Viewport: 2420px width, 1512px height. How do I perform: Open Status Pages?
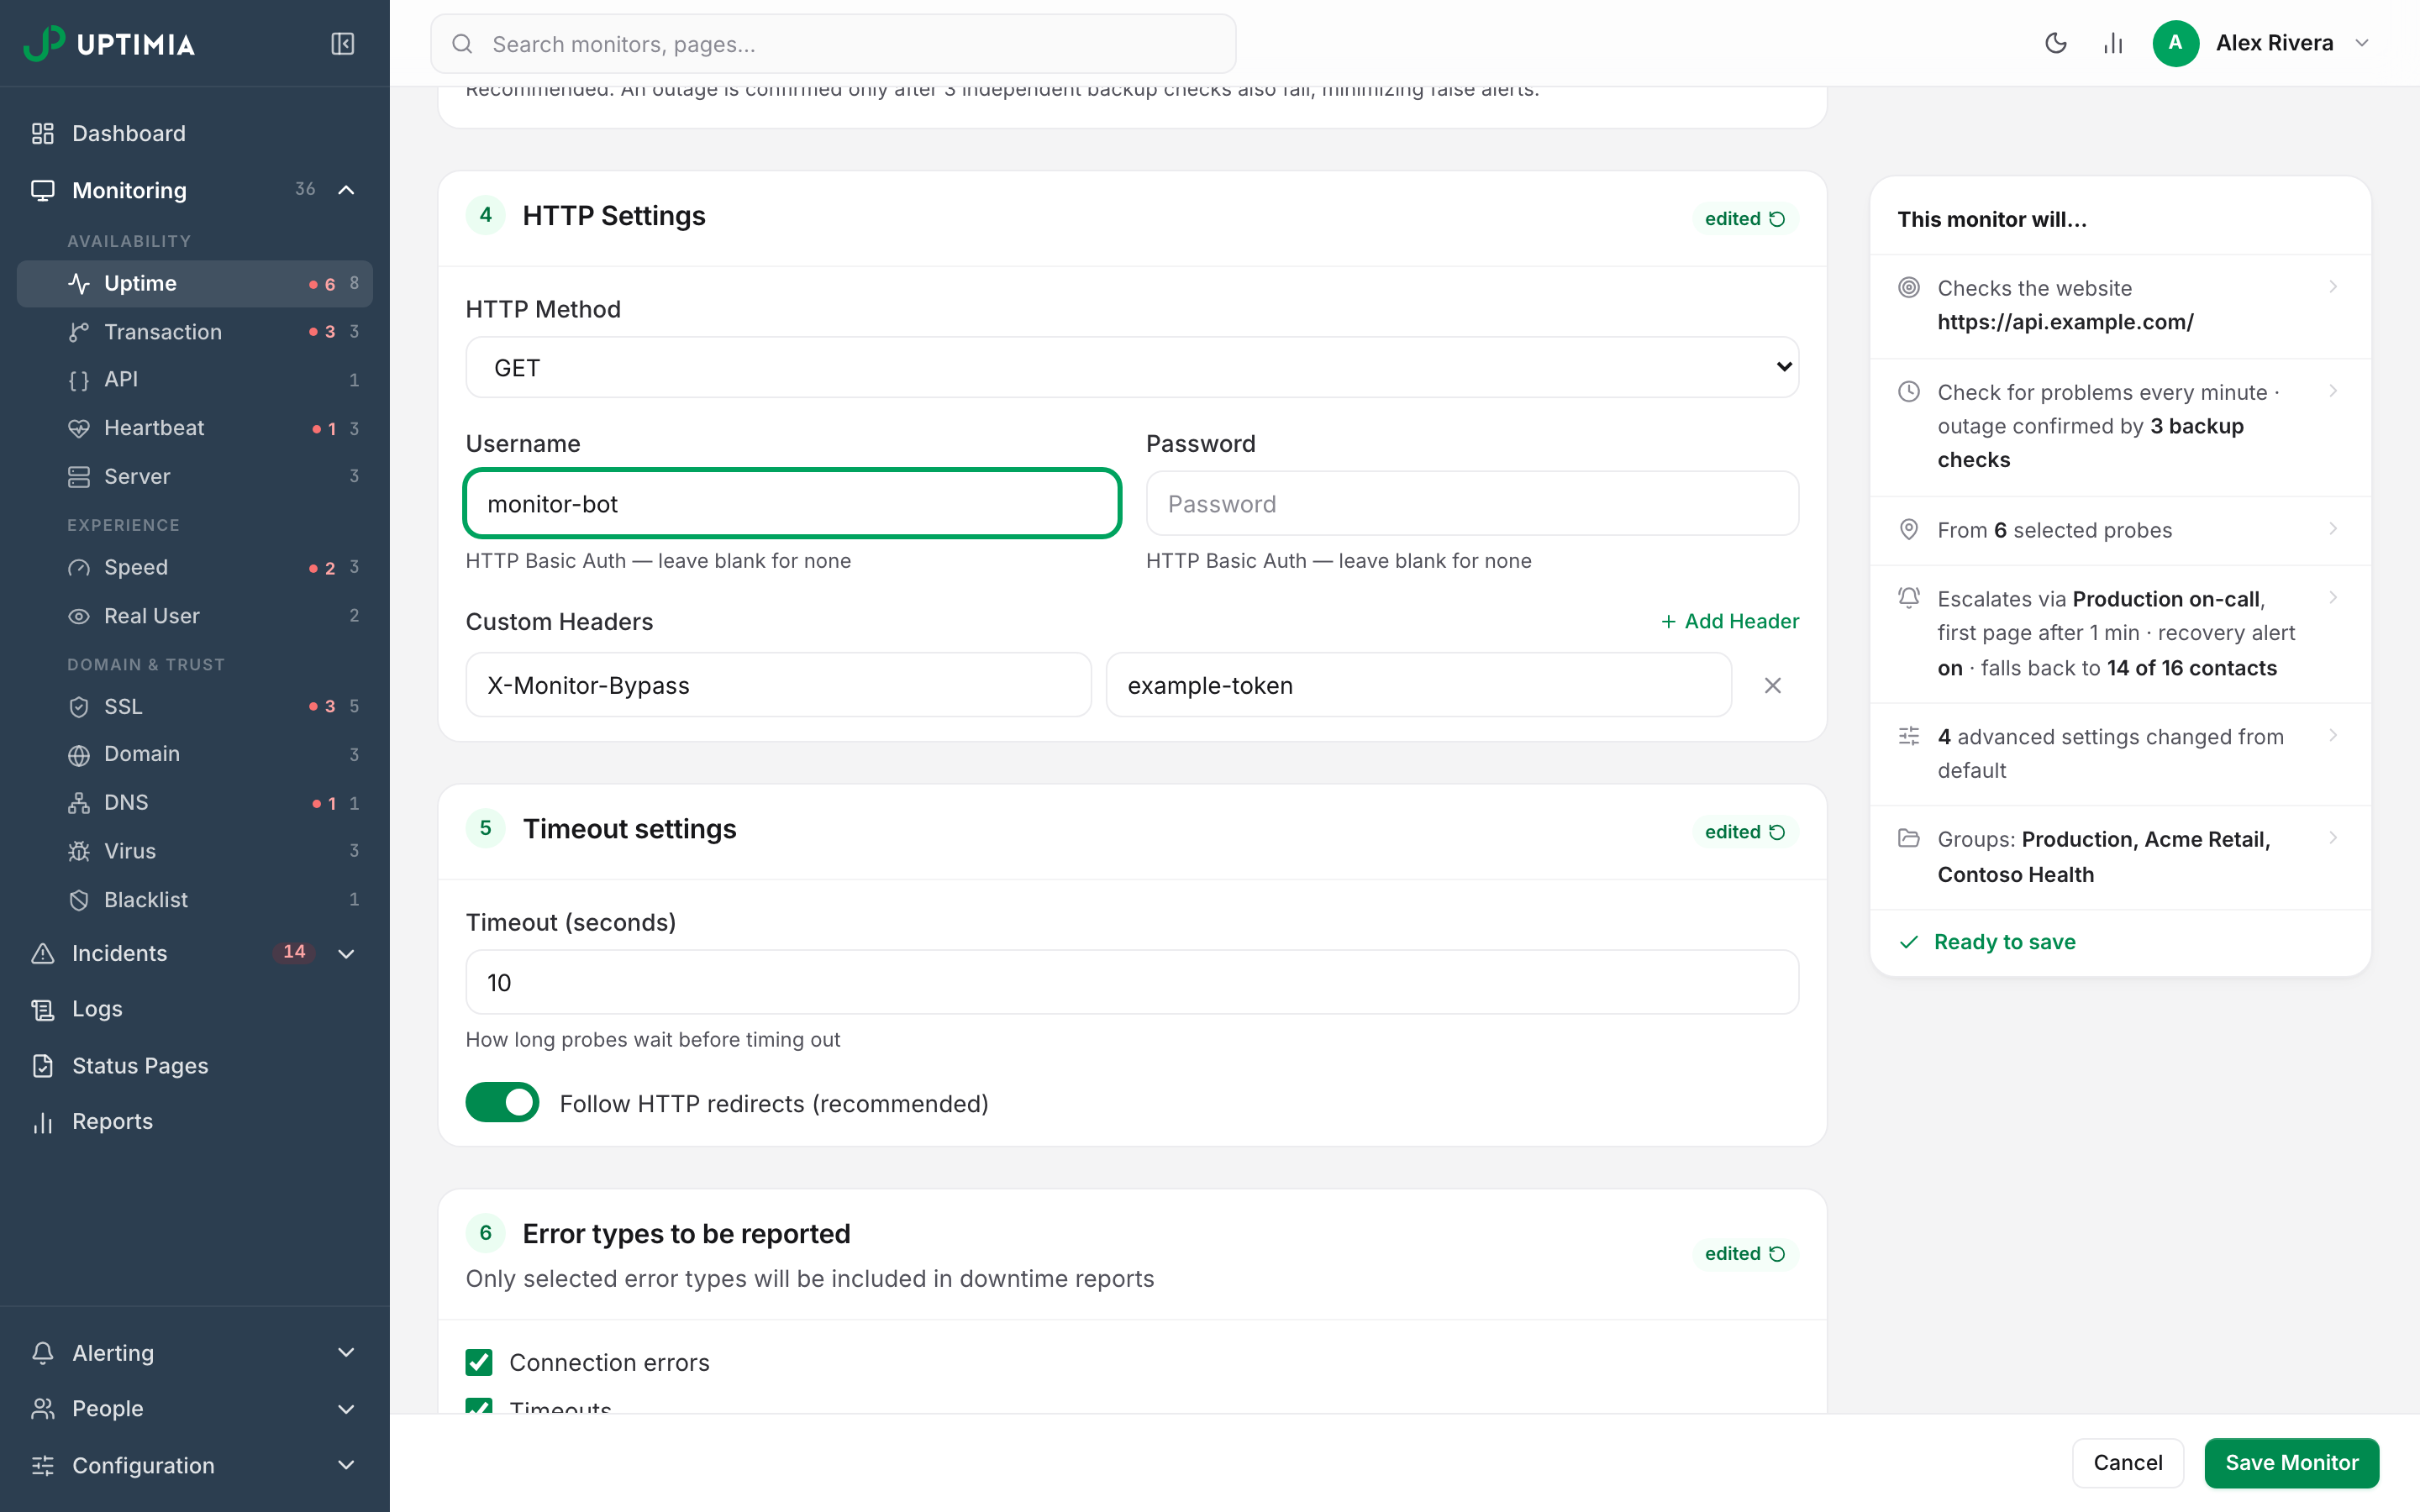[195, 1065]
